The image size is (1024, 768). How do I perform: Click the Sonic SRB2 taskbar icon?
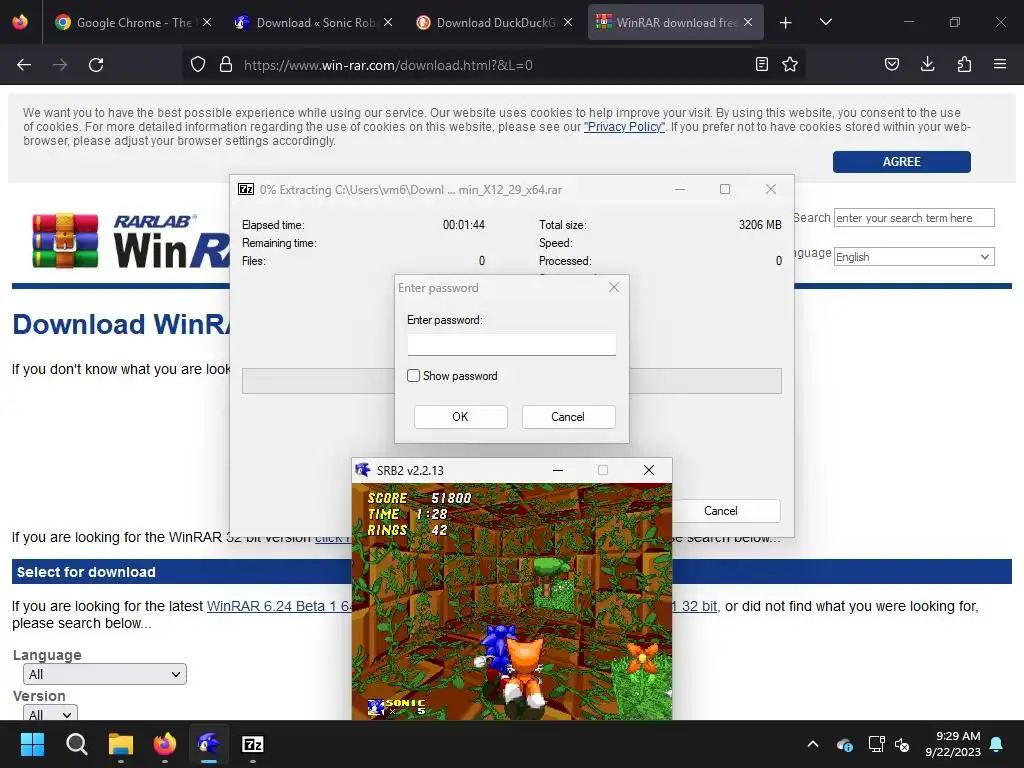209,744
